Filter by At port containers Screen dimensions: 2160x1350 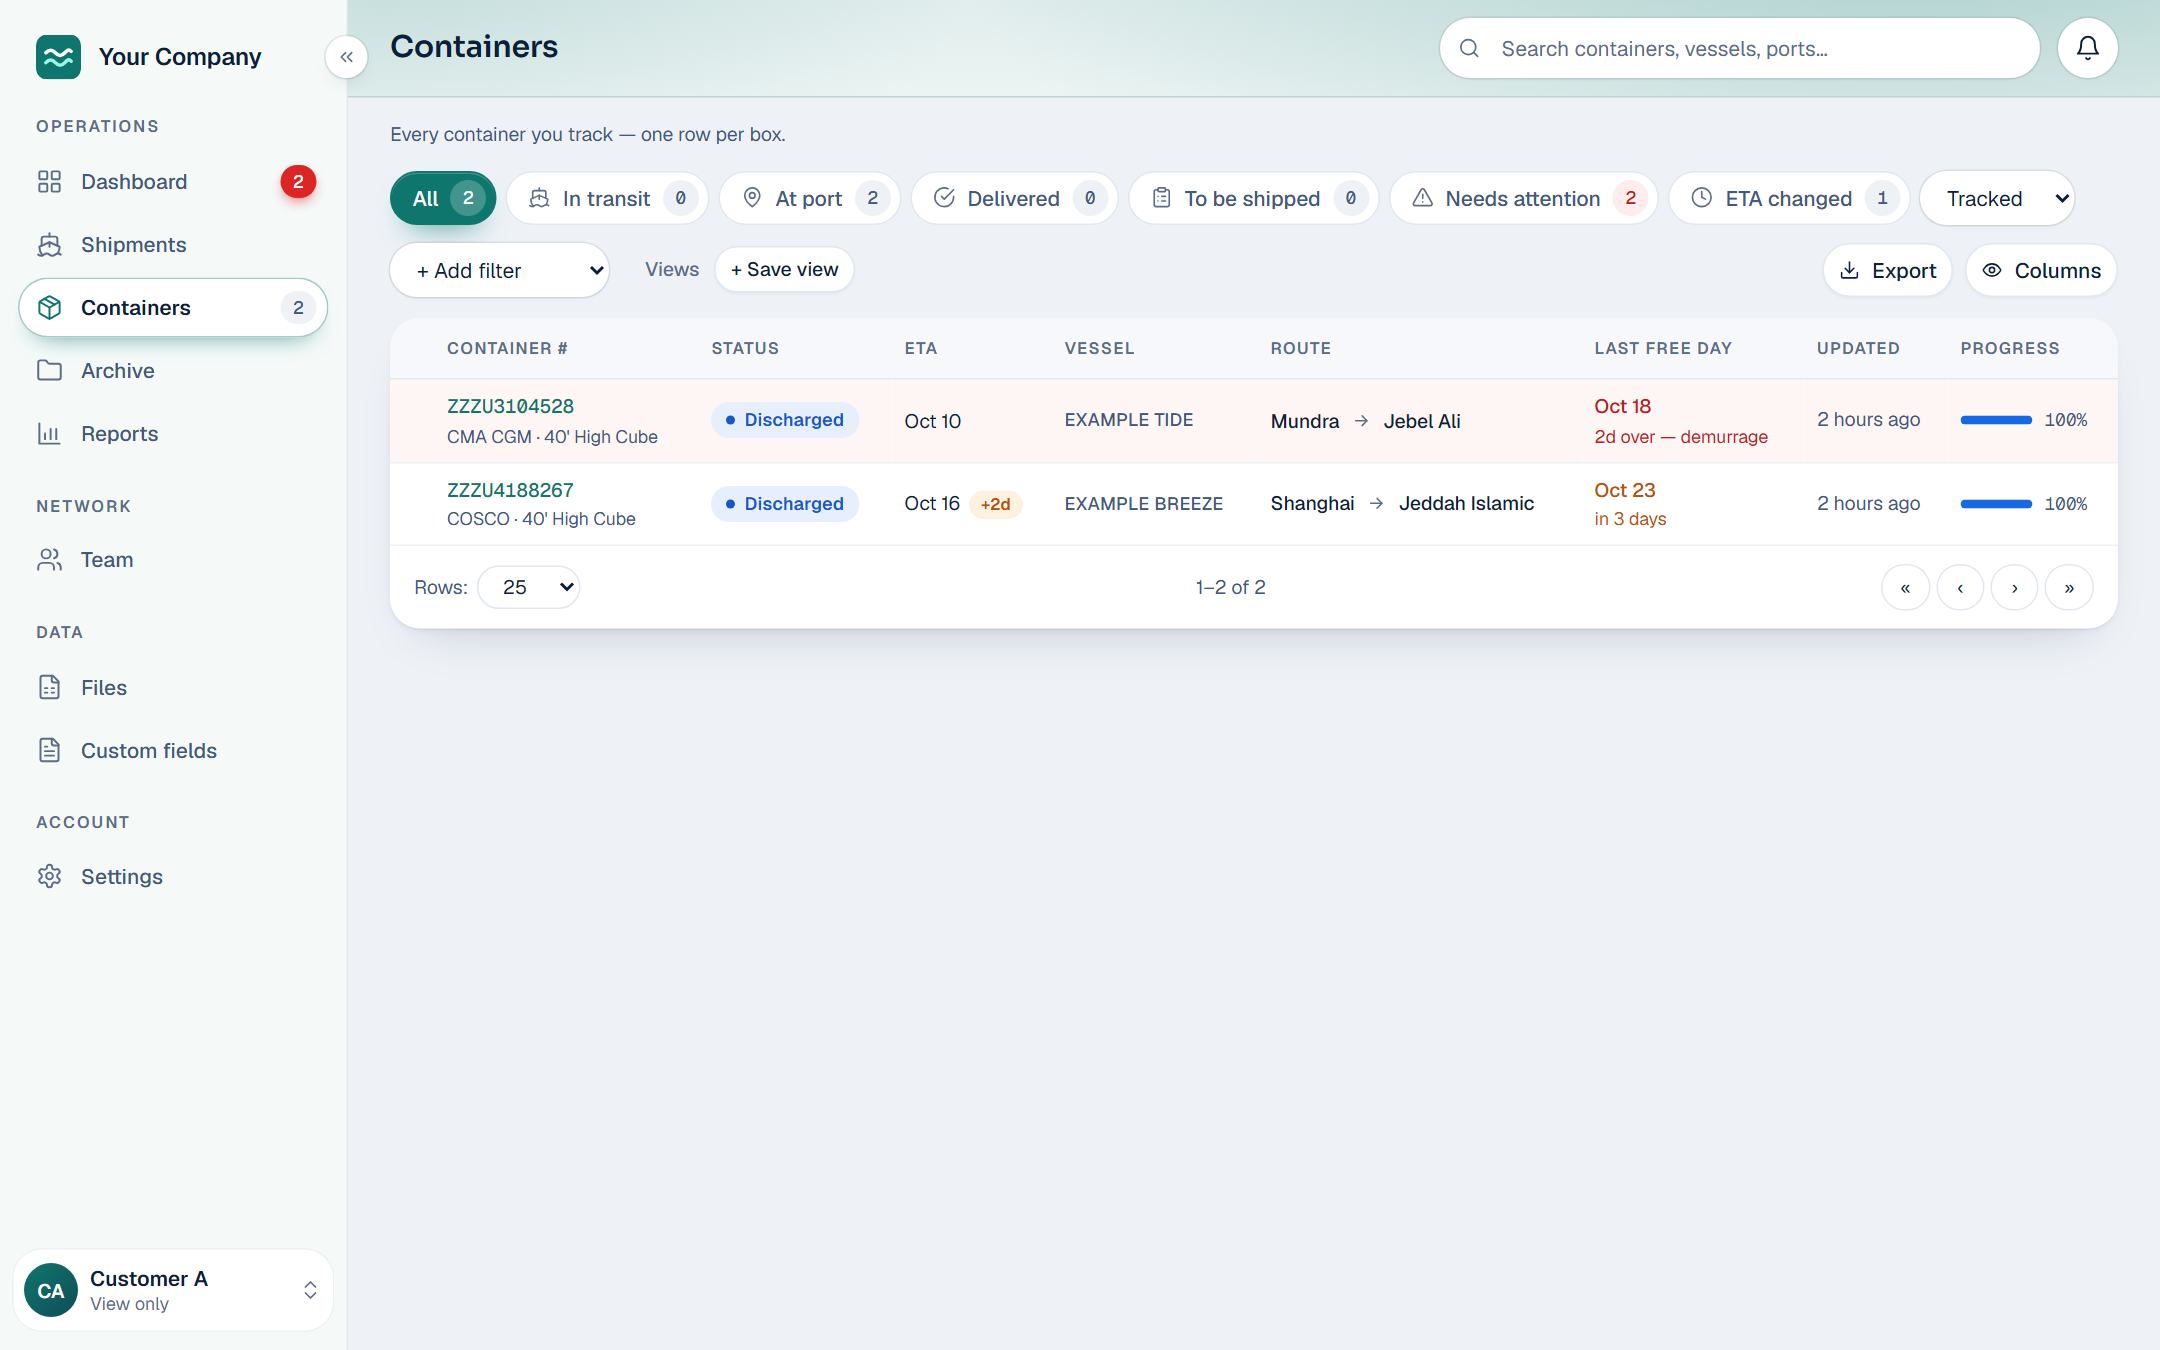809,198
